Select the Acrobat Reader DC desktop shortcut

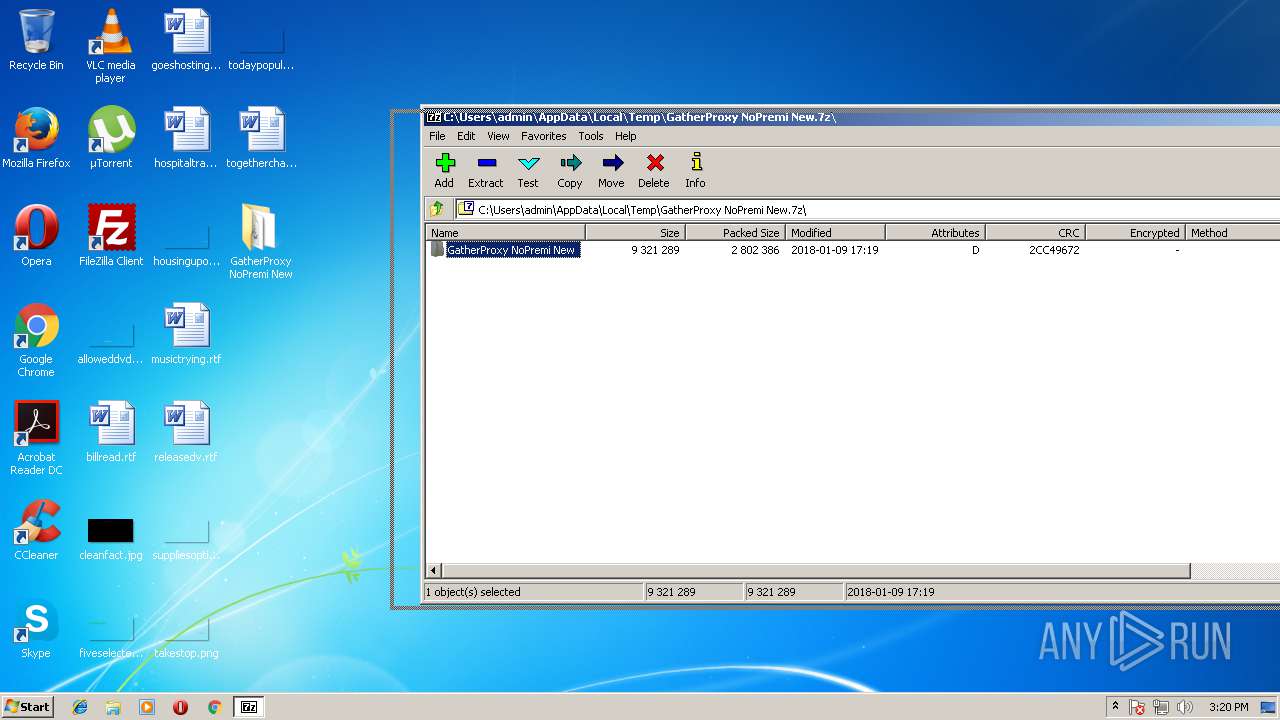(x=36, y=438)
